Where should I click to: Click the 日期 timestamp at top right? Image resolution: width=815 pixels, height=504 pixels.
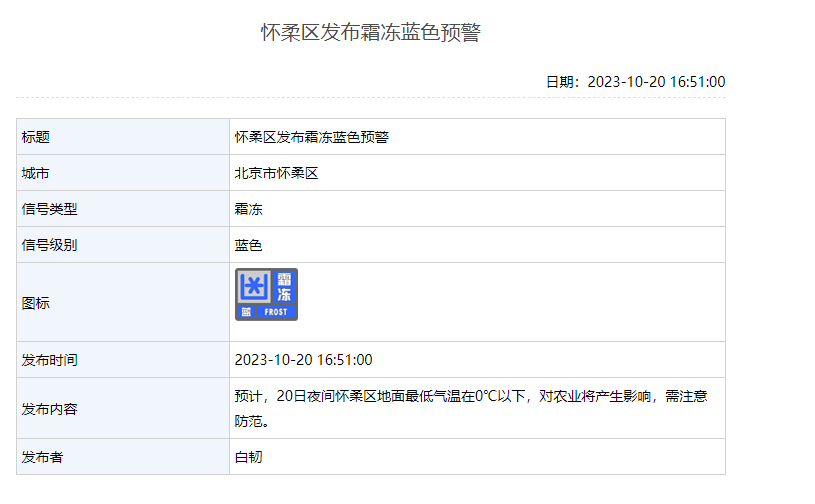635,82
